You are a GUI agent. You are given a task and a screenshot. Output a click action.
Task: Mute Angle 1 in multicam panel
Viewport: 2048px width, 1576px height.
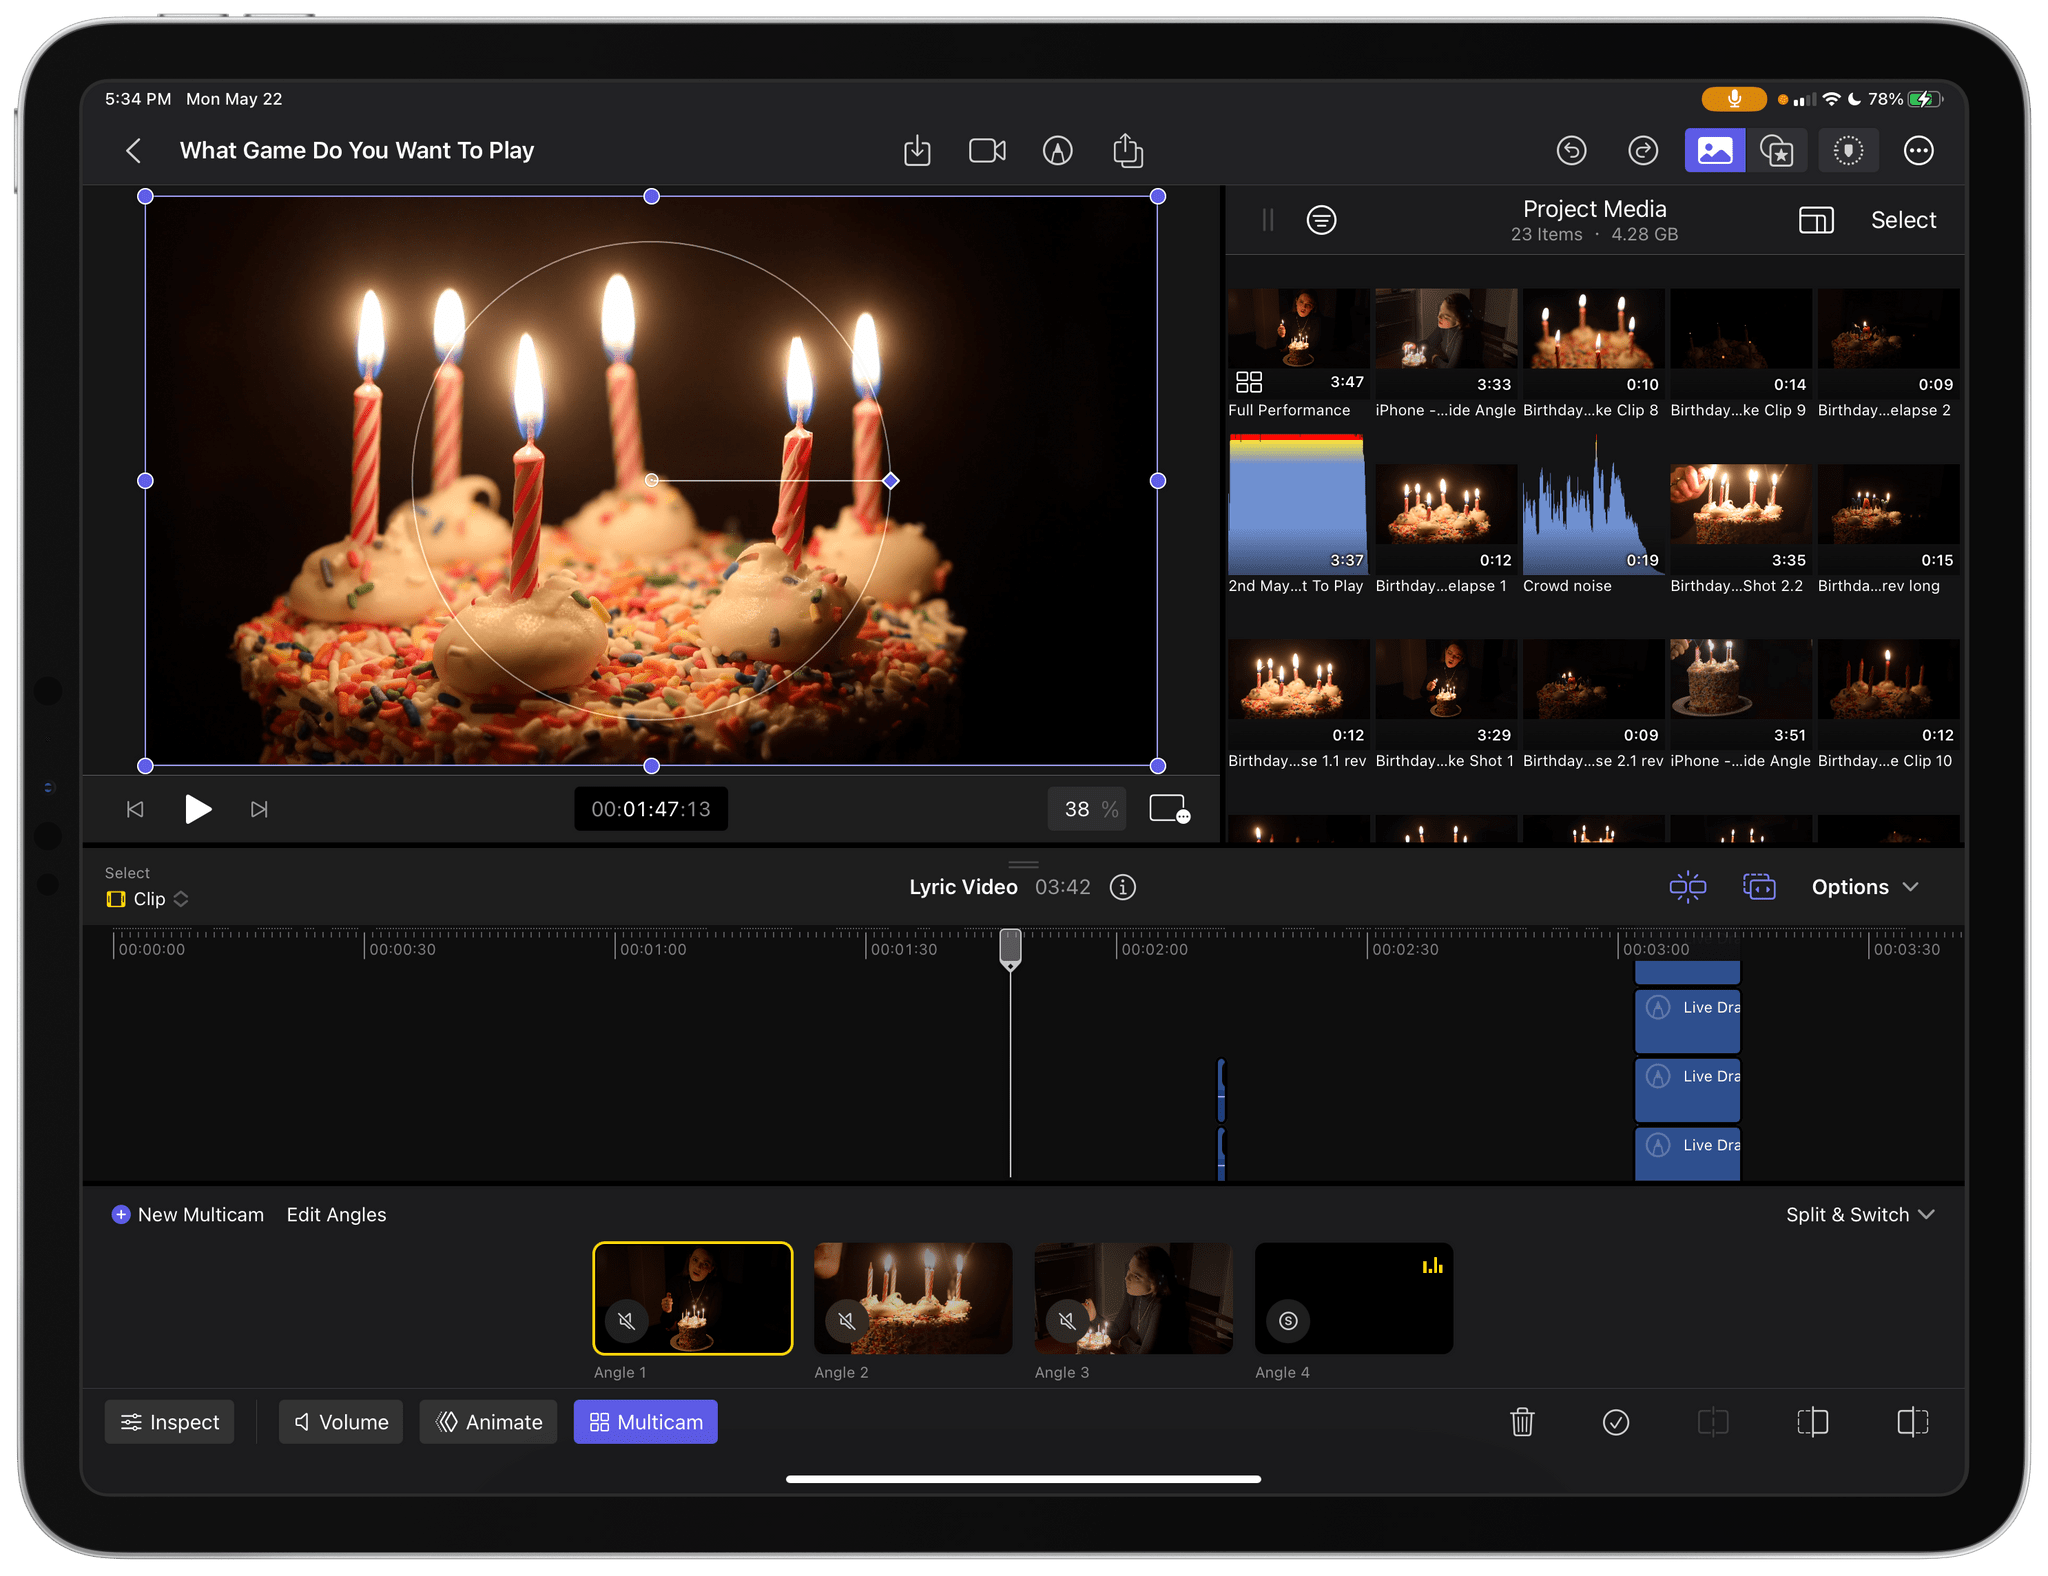coord(627,1321)
